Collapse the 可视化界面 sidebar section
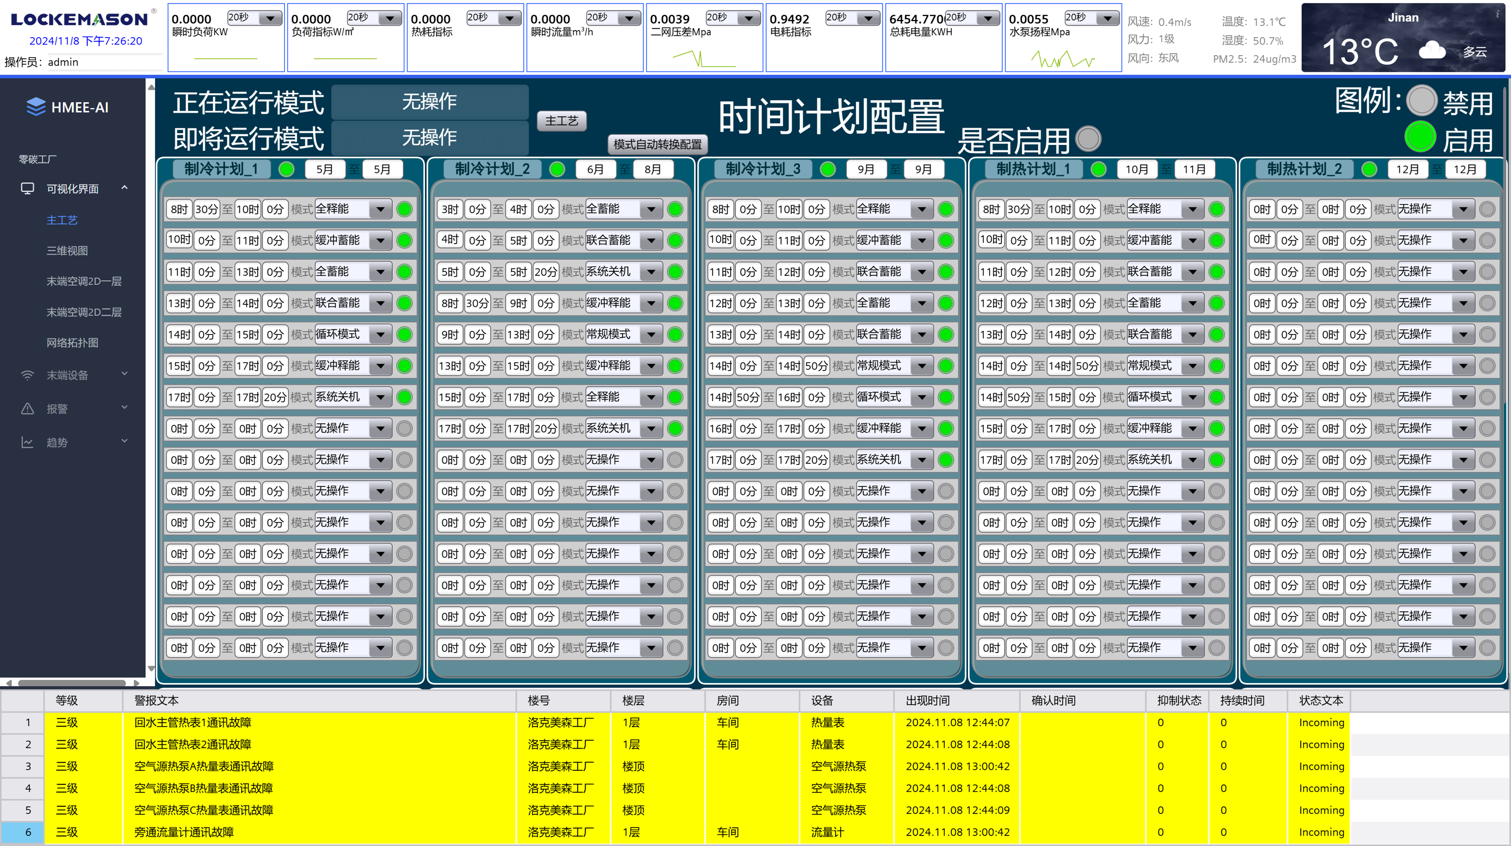Screen dimensions: 1511x846 pos(124,189)
